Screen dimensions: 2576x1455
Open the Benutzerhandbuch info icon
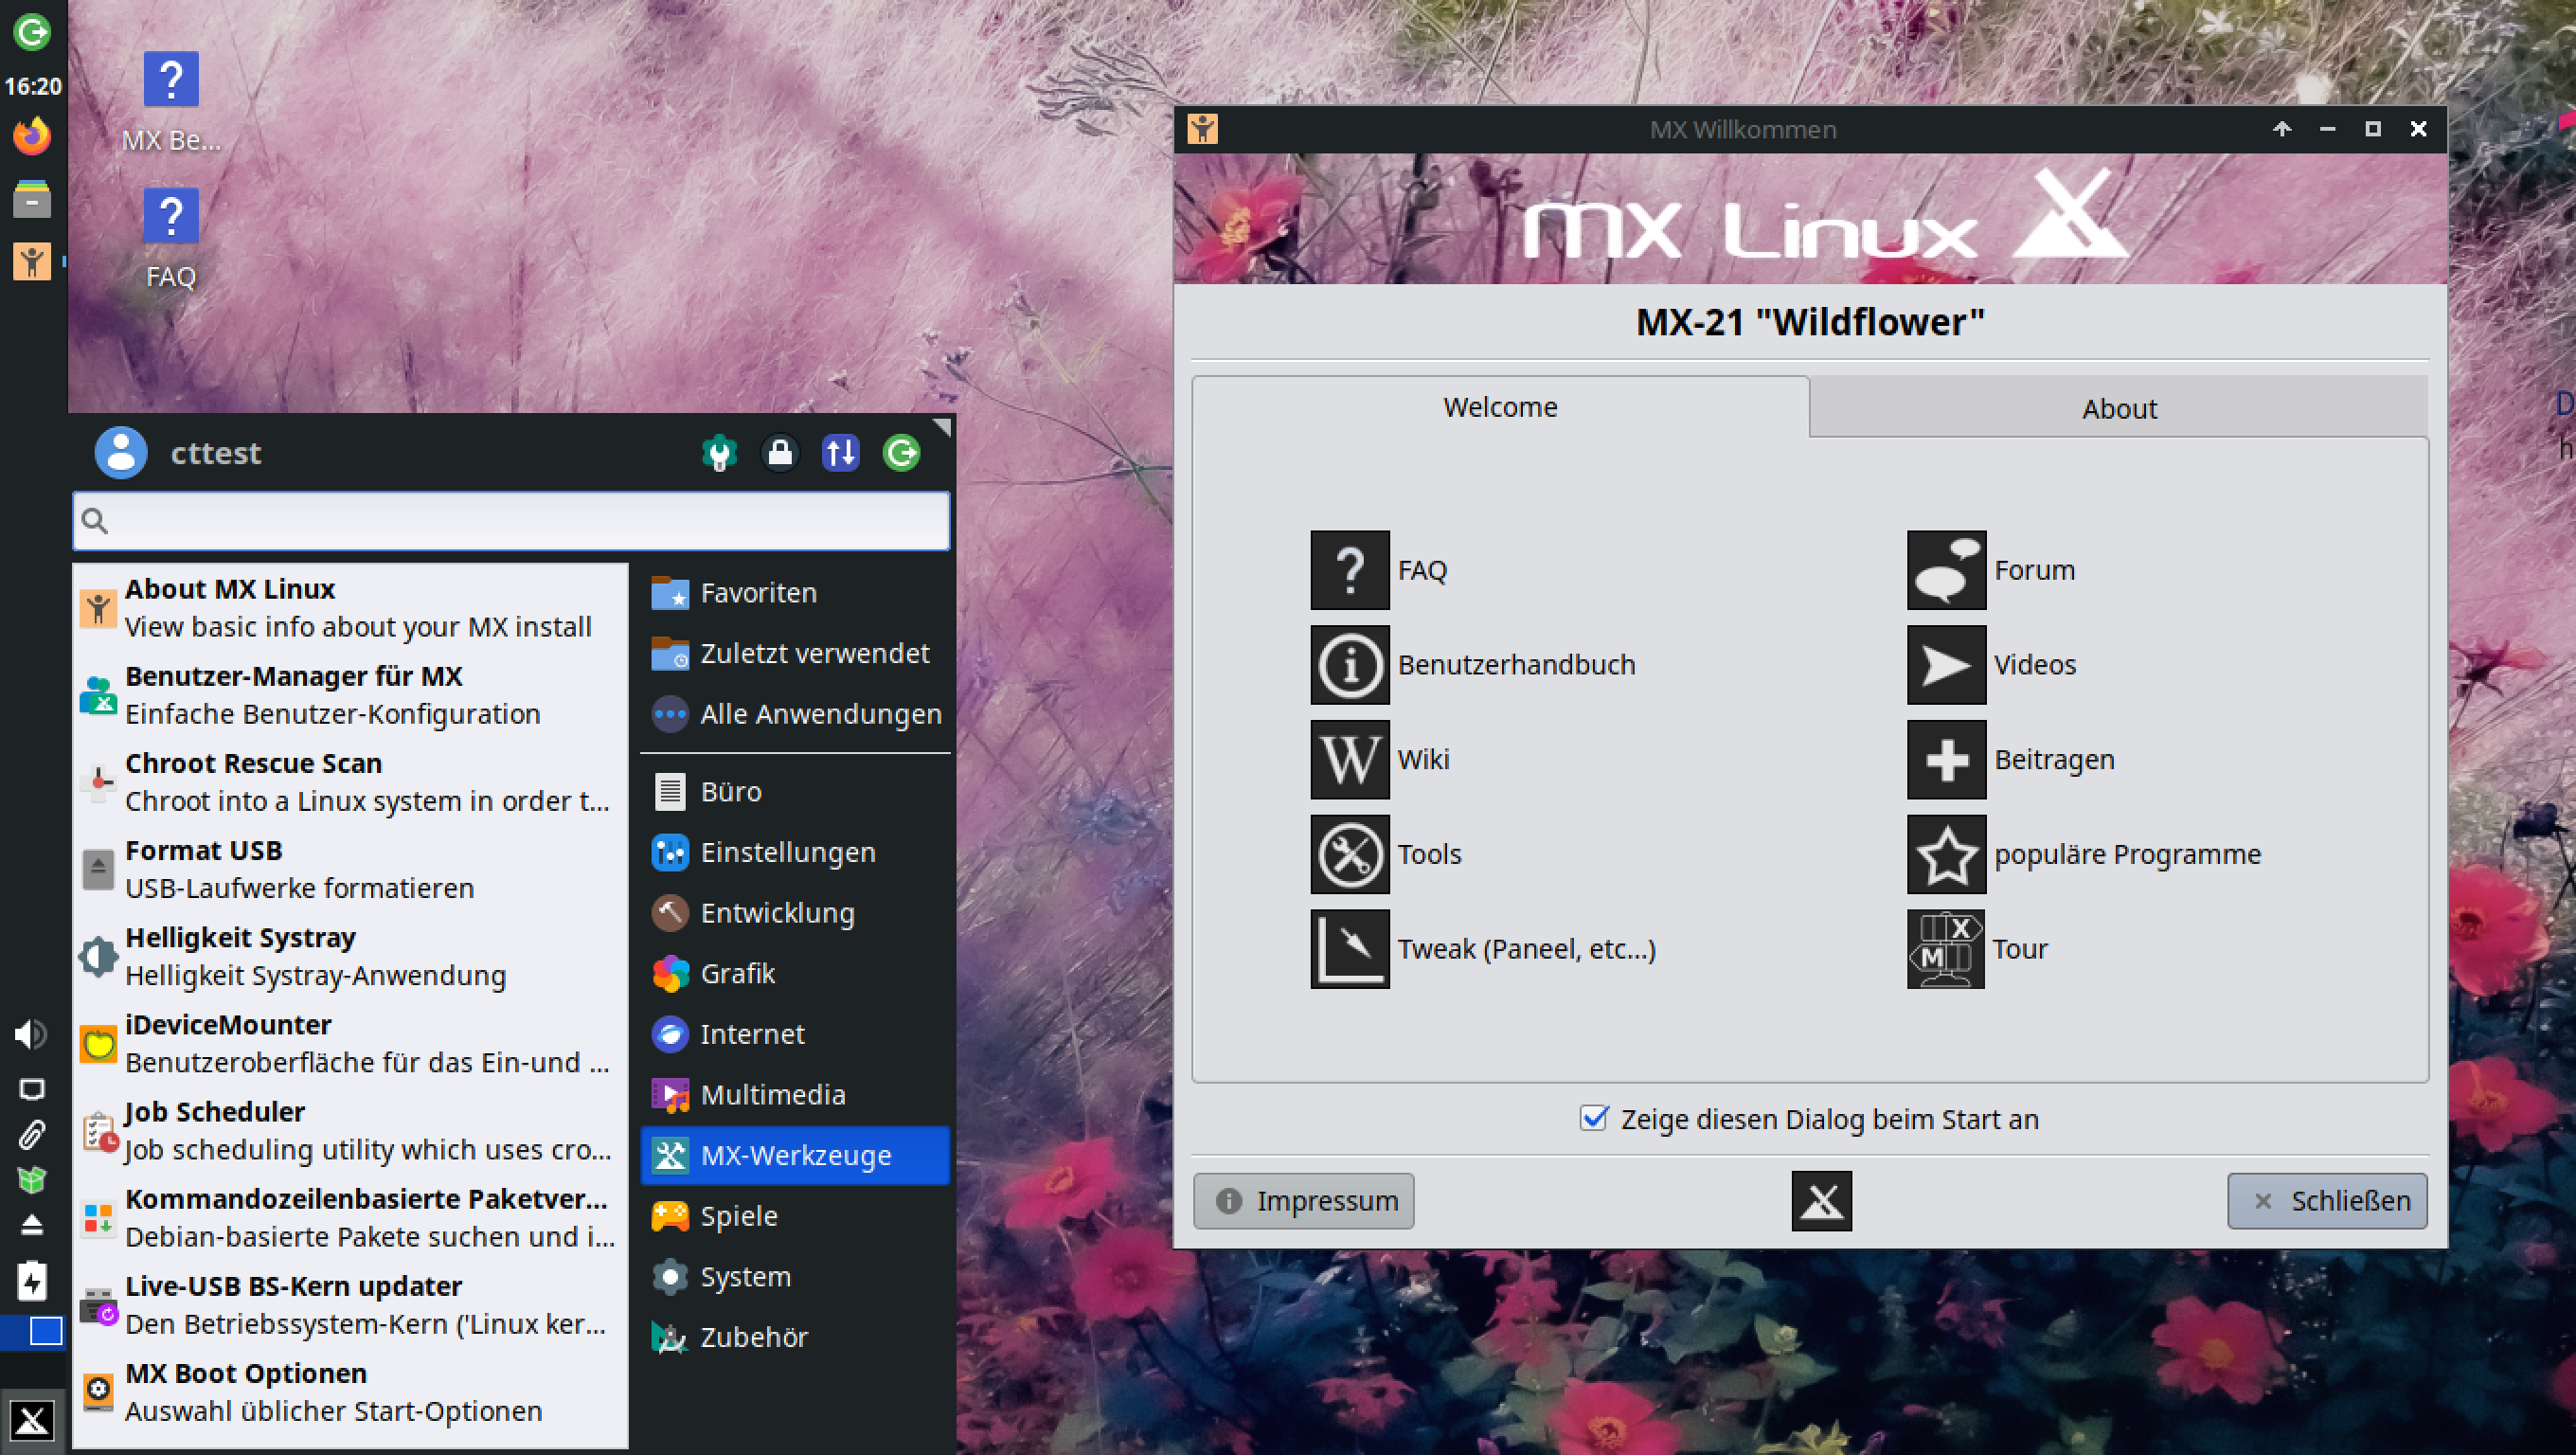click(1349, 665)
